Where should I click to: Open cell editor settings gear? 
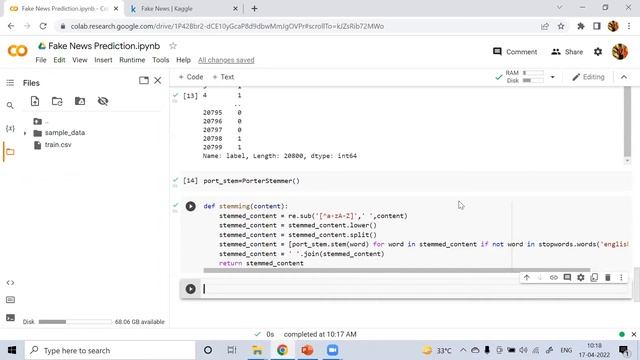pos(580,278)
